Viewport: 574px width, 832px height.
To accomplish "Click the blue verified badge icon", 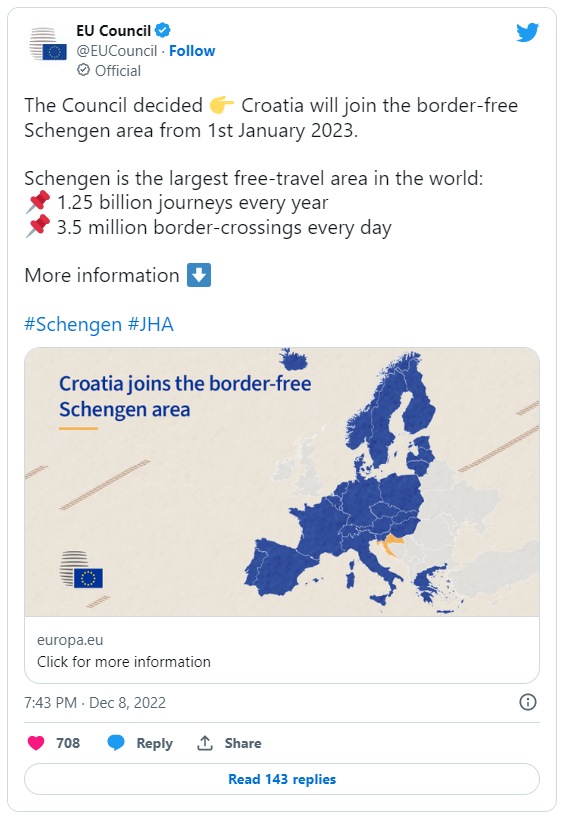I will (x=163, y=30).
